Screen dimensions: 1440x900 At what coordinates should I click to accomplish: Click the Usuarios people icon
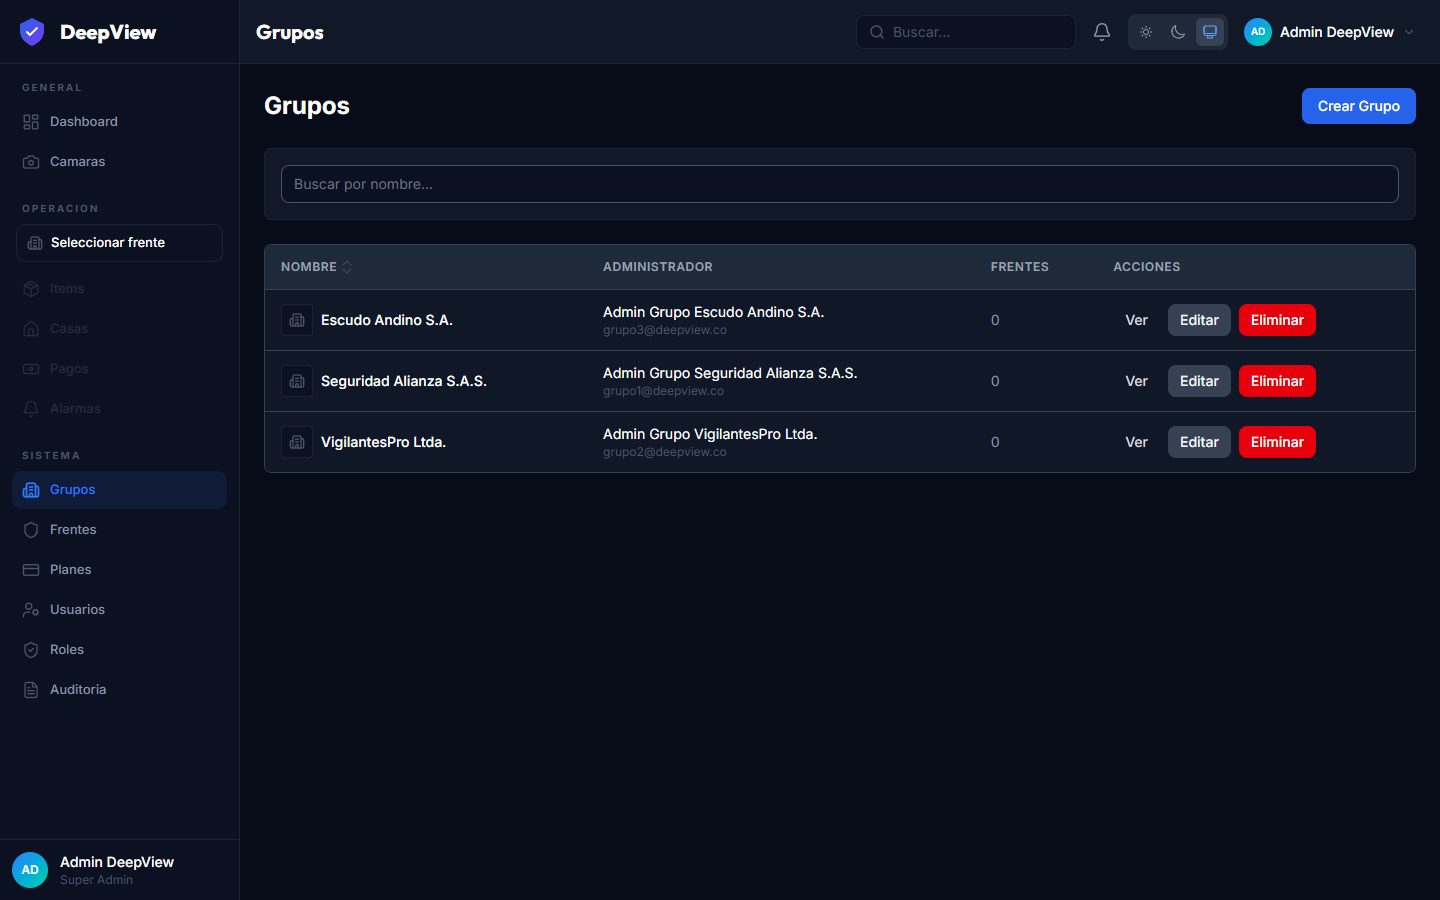pyautogui.click(x=31, y=610)
